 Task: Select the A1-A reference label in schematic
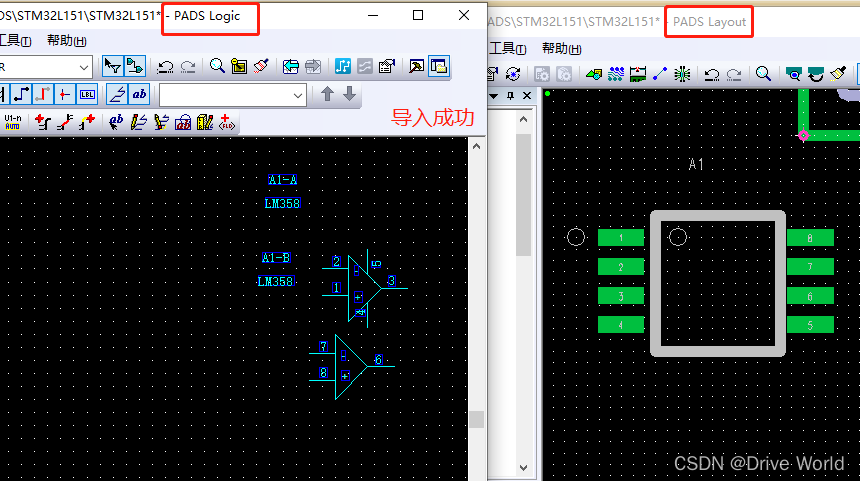tap(282, 179)
